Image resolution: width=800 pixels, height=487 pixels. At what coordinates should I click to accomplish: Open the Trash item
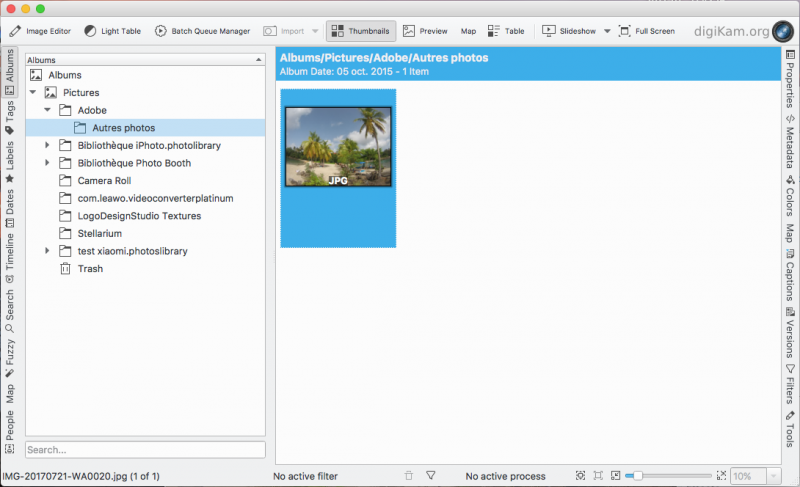[90, 268]
